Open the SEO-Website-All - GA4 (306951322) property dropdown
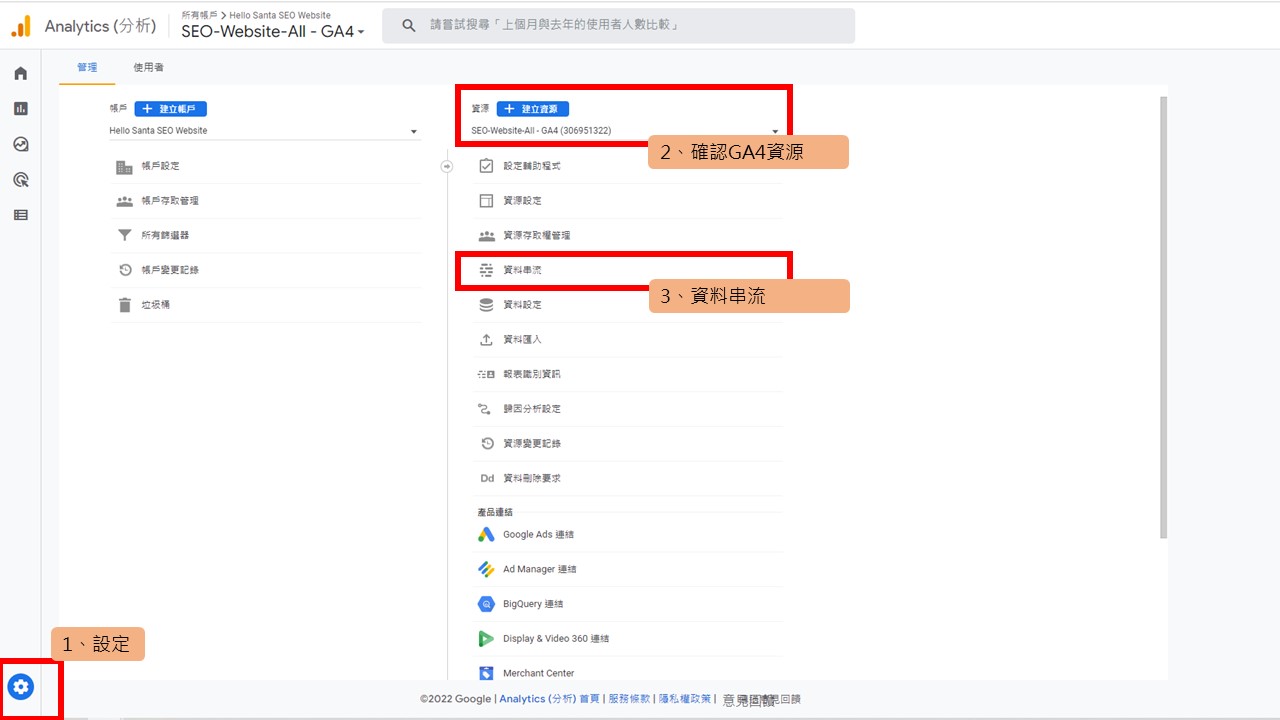 coord(625,131)
